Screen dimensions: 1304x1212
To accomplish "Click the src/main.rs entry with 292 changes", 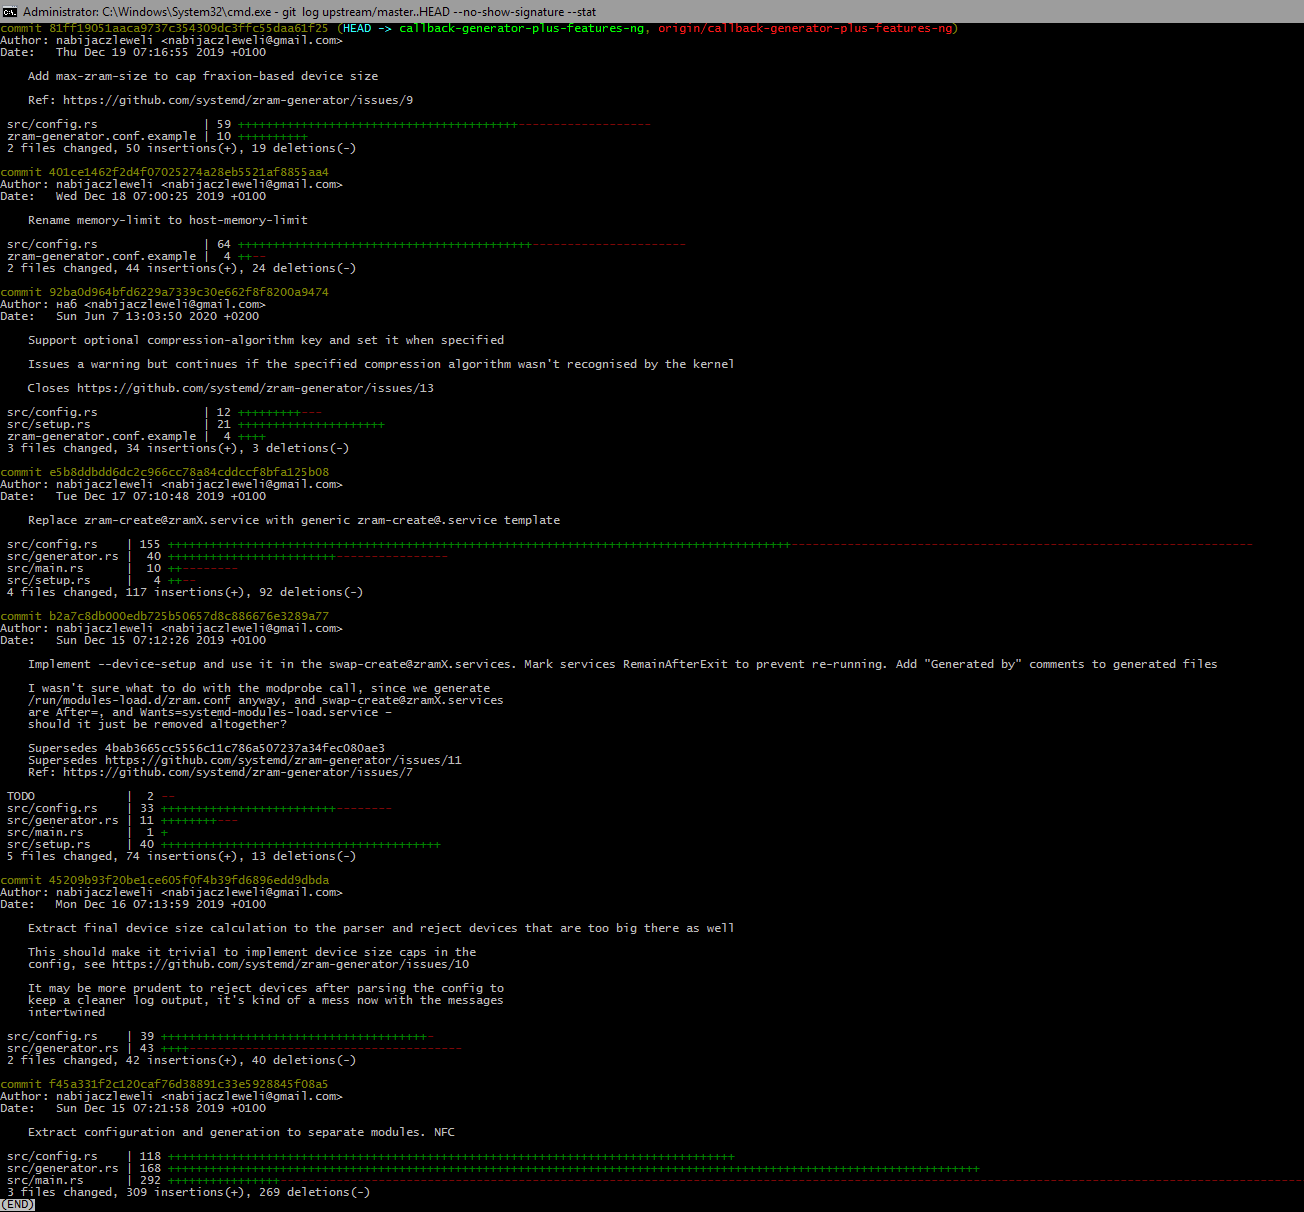I will coord(45,1180).
